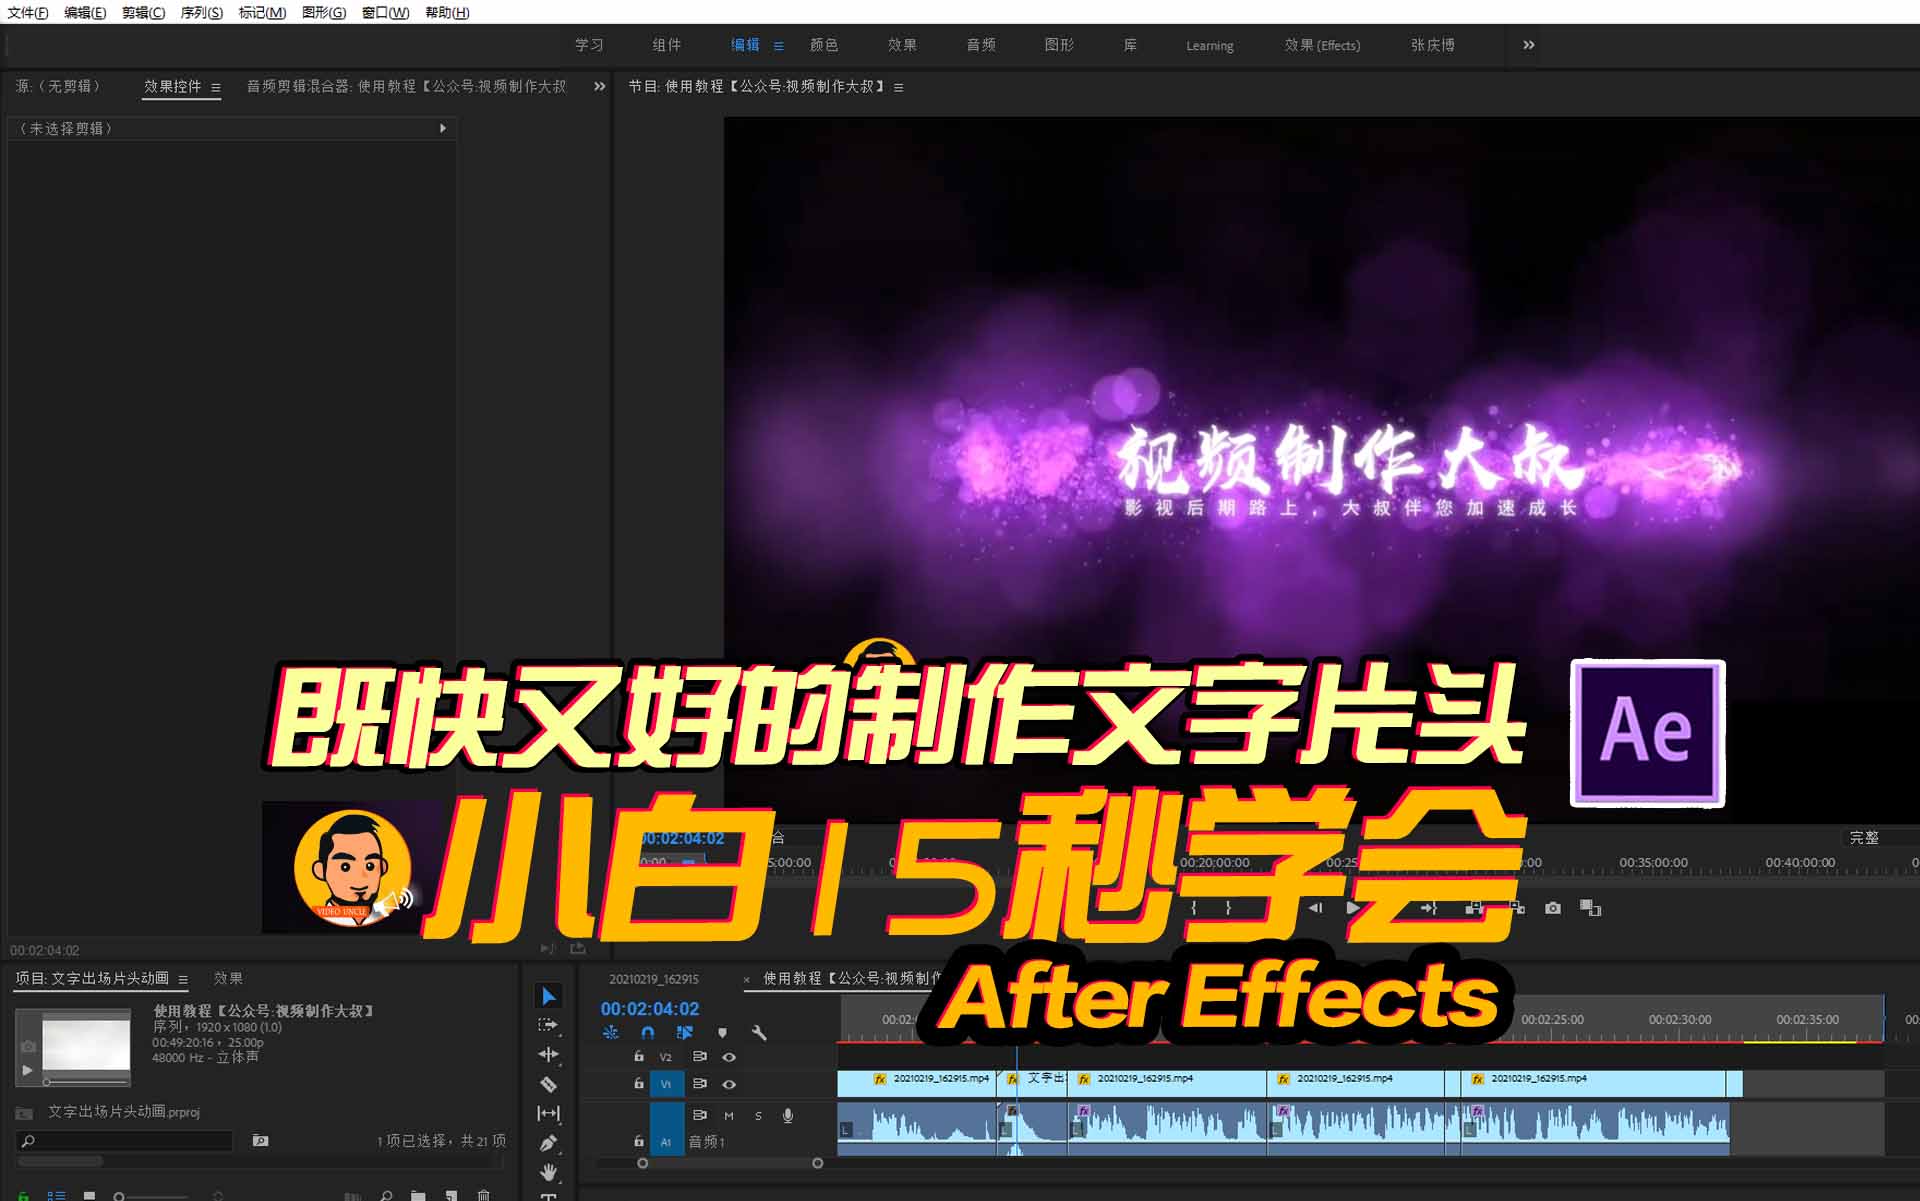The height and width of the screenshot is (1201, 1920).
Task: Open the 文件 menu
Action: [x=28, y=12]
